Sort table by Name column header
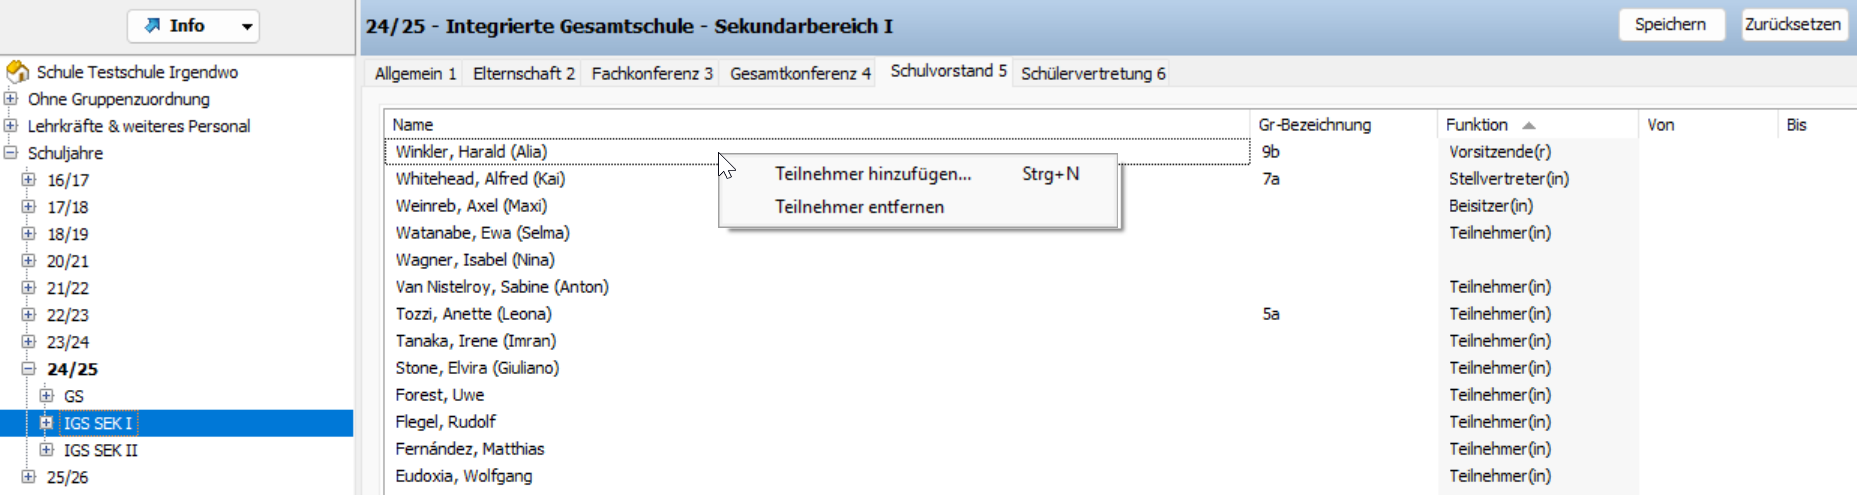The width and height of the screenshot is (1857, 495). [x=413, y=125]
